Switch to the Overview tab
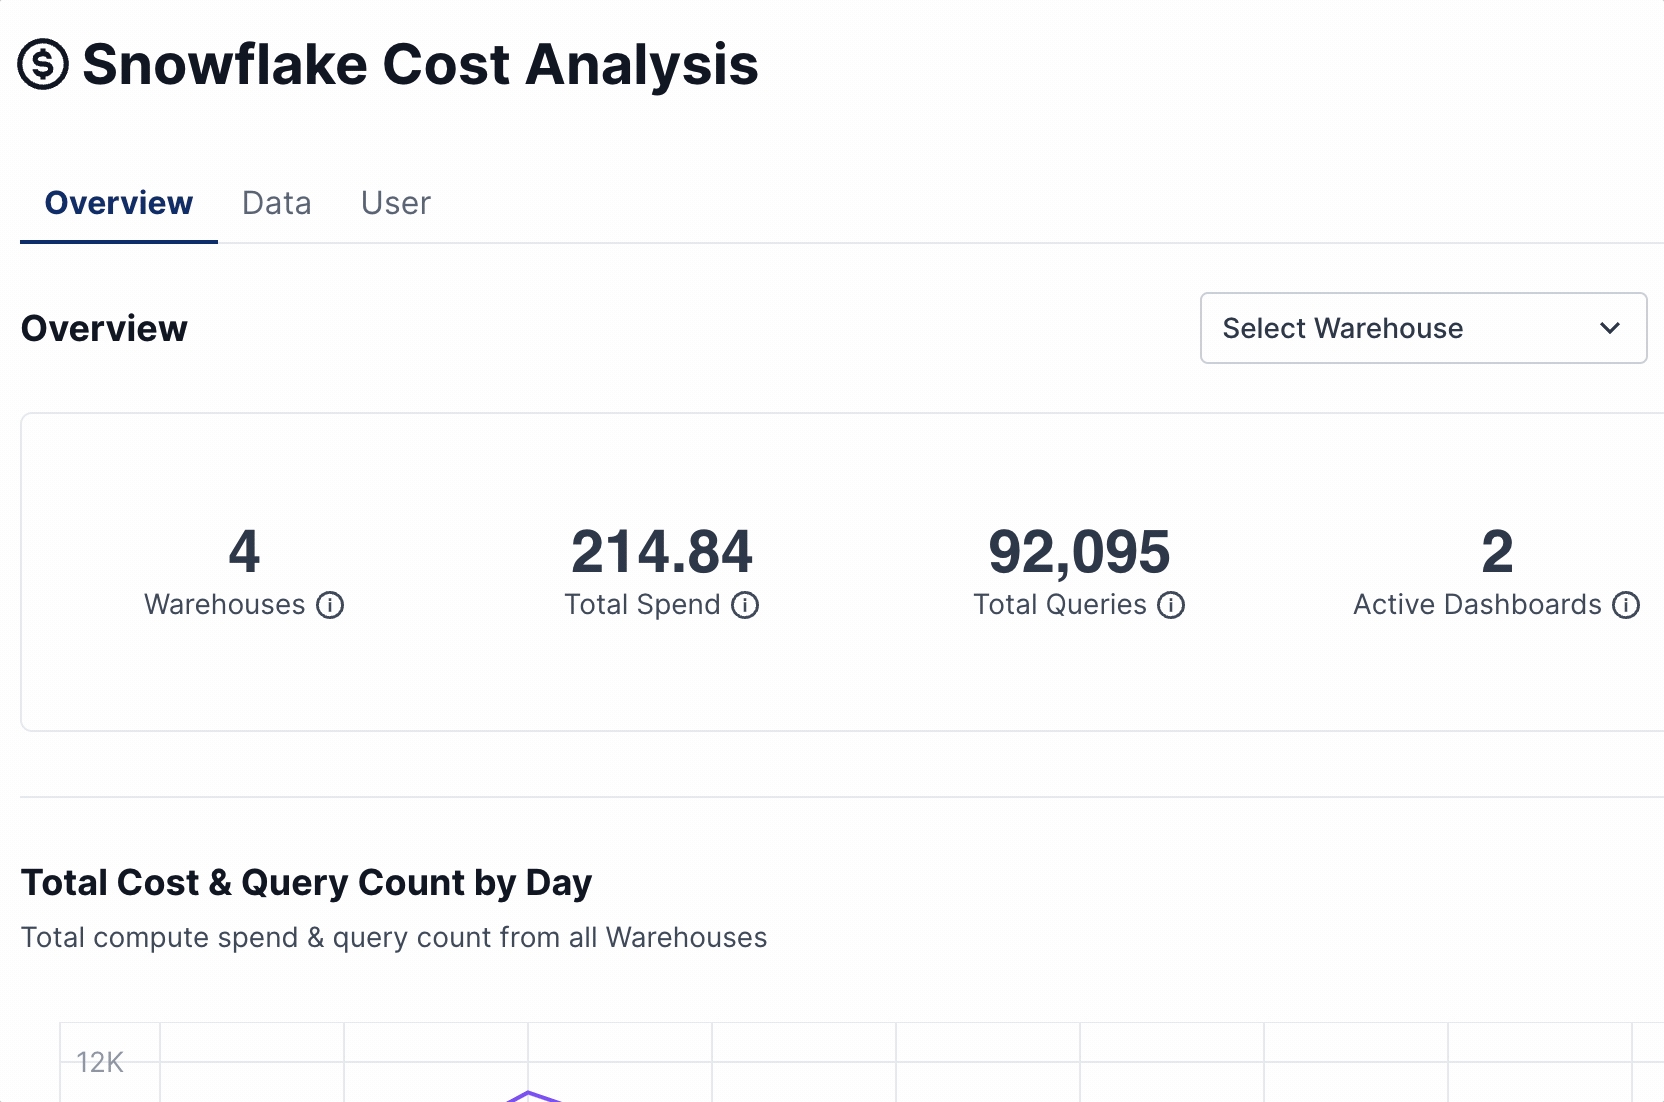The height and width of the screenshot is (1102, 1664). 118,203
